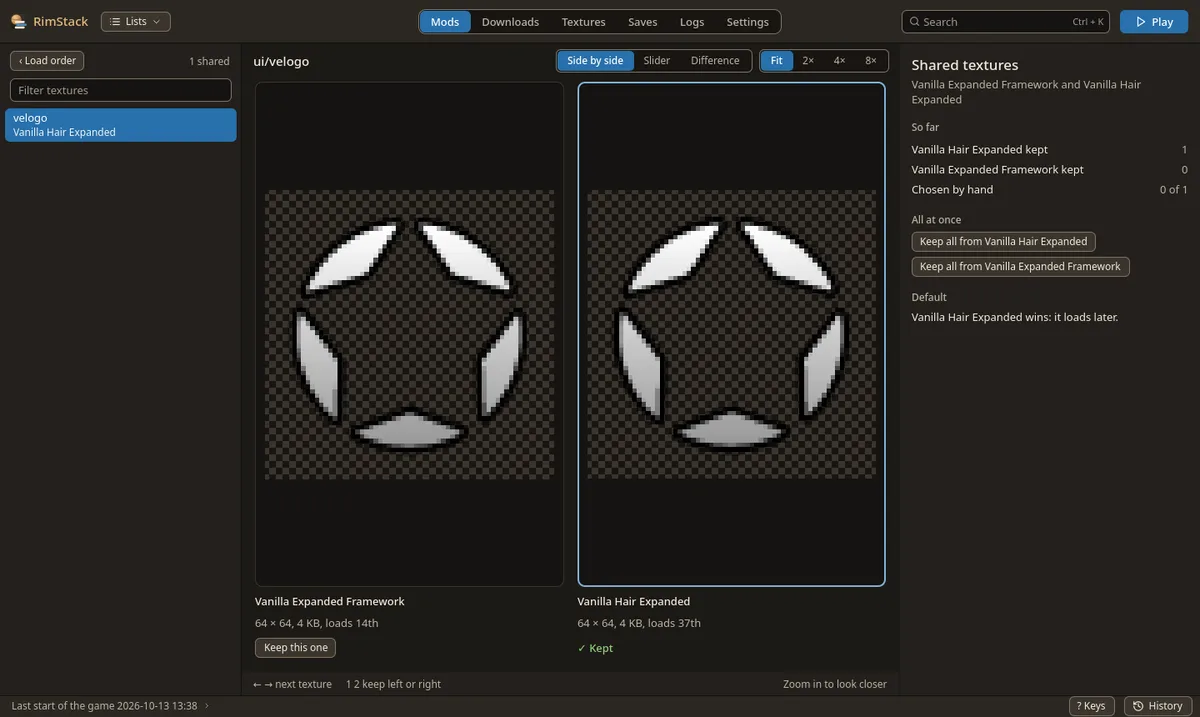This screenshot has height=717, width=1200.
Task: Open the Keys help button
Action: pyautogui.click(x=1091, y=706)
